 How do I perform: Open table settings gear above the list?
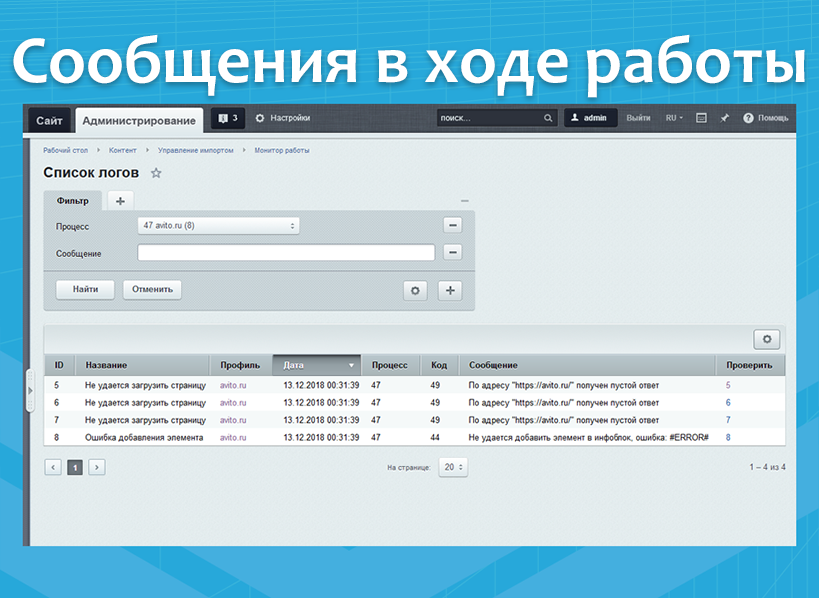tap(767, 339)
